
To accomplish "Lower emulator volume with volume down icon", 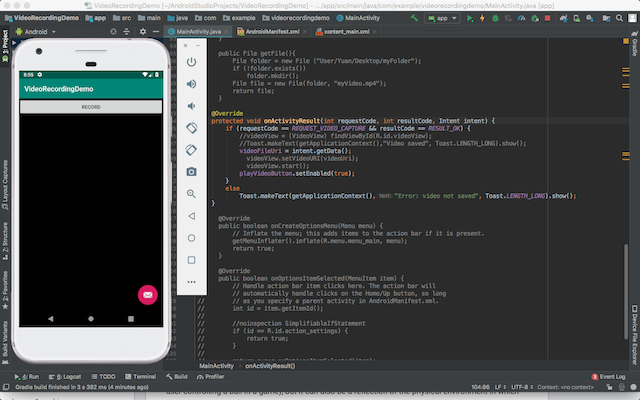I will click(191, 106).
